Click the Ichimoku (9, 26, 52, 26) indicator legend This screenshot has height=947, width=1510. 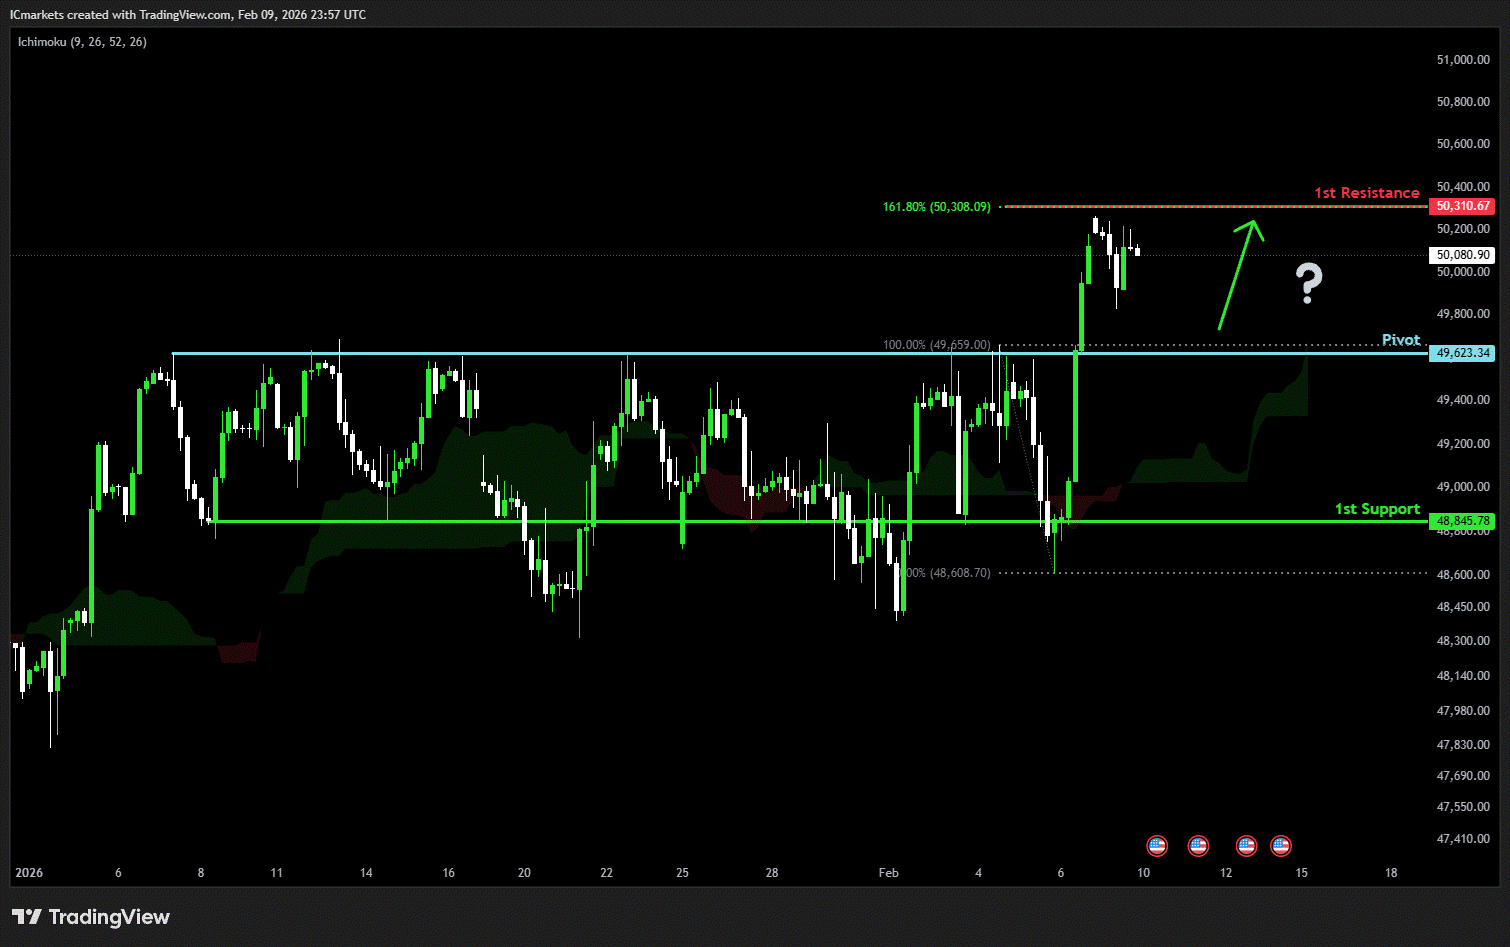82,42
